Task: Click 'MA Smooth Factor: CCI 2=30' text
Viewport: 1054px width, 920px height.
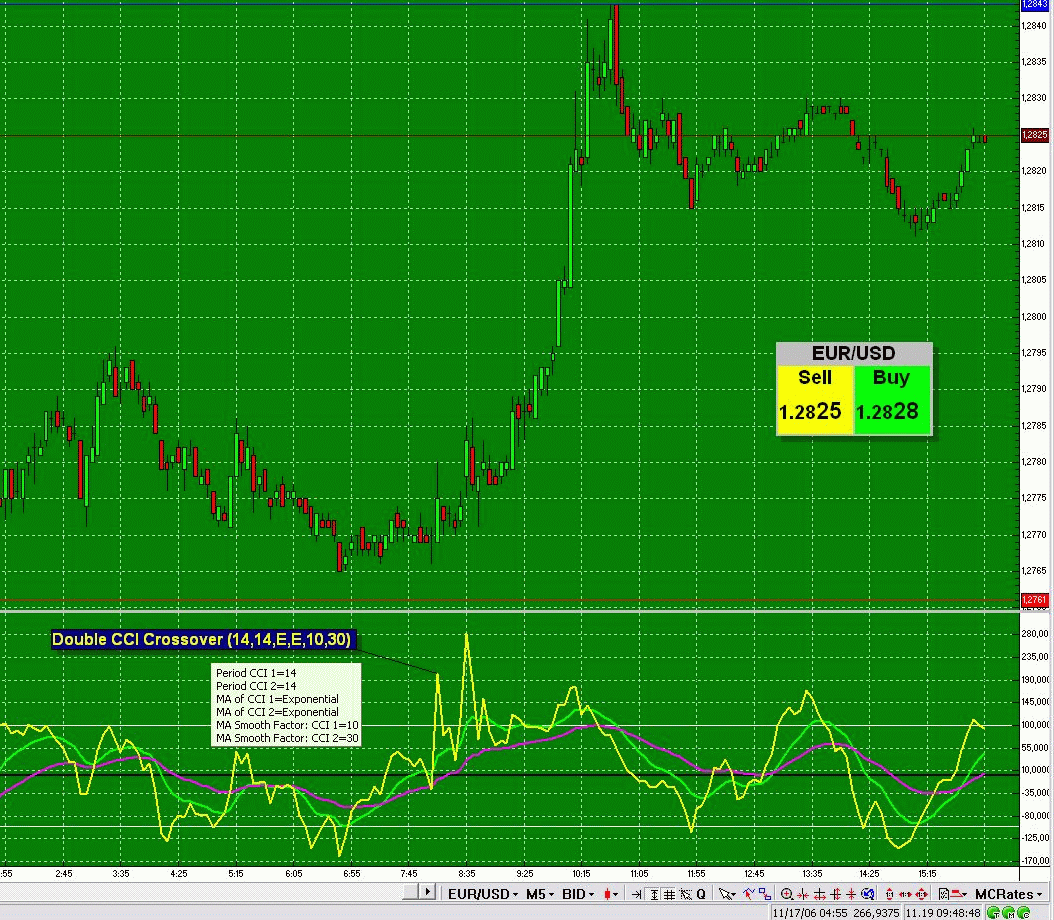Action: (x=287, y=738)
